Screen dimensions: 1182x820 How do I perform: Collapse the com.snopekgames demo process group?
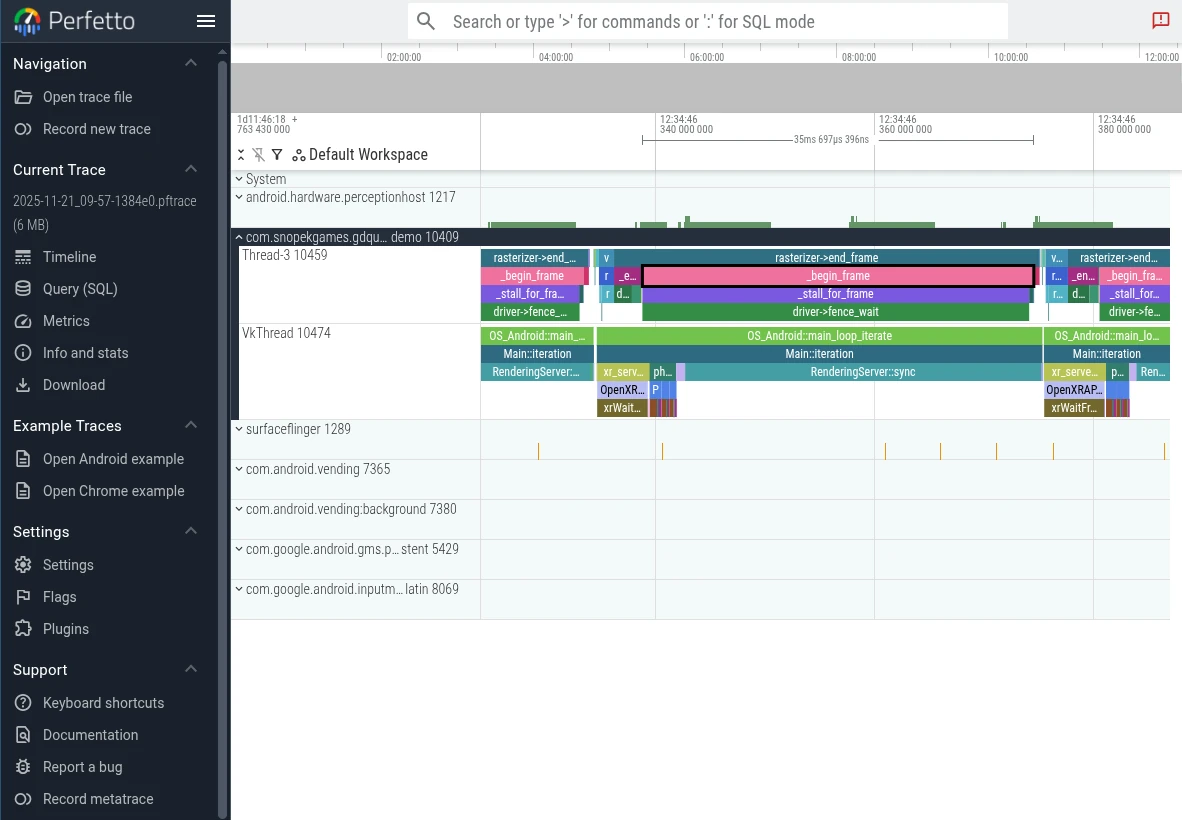239,237
